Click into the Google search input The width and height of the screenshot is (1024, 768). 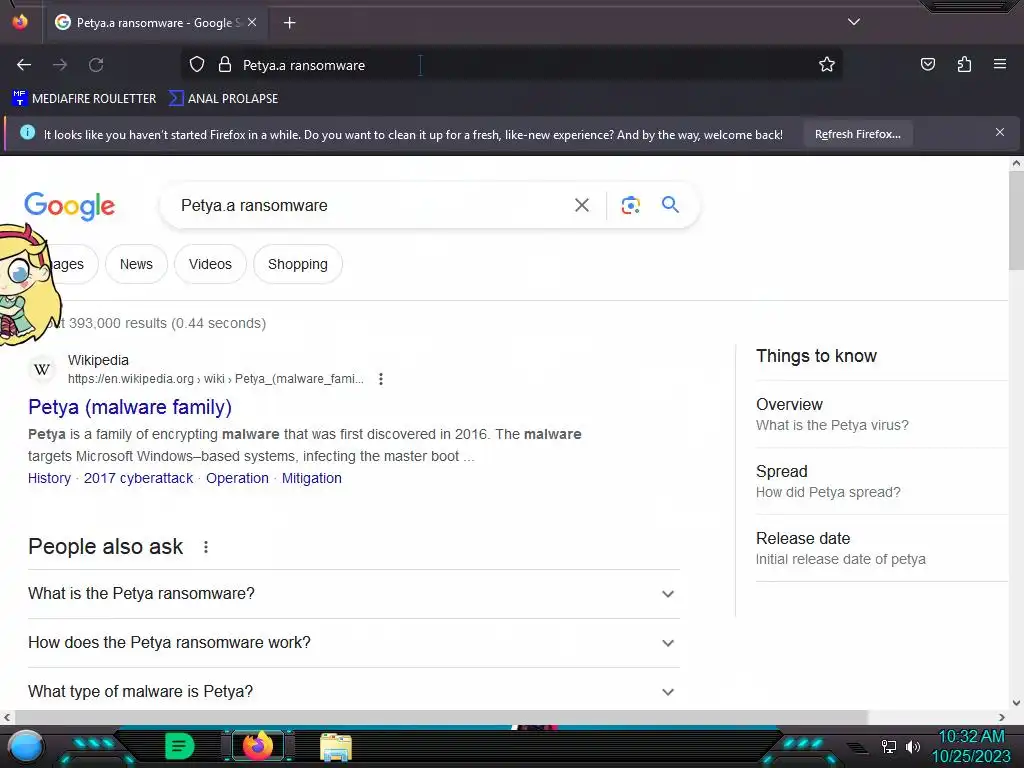click(369, 205)
